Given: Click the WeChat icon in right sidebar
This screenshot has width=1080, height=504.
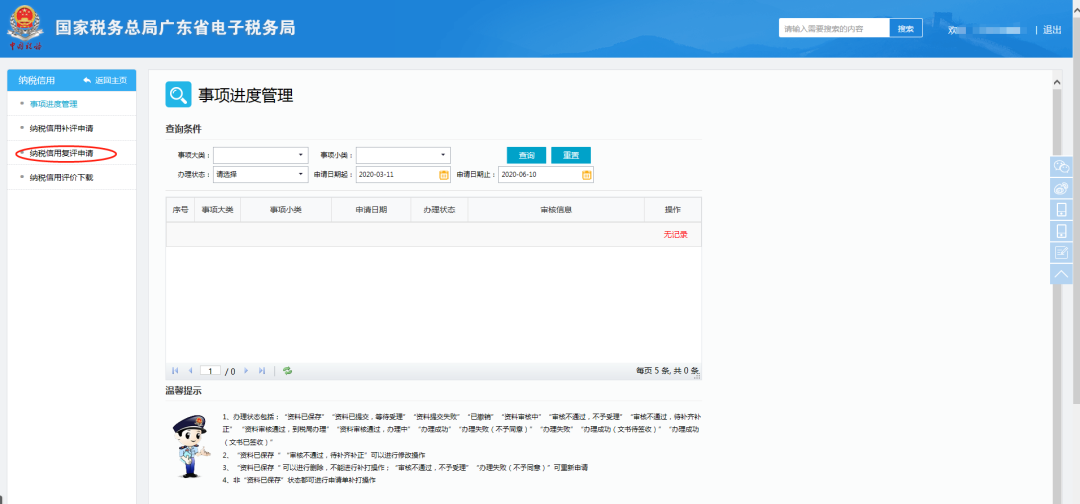Looking at the screenshot, I should click(1061, 166).
